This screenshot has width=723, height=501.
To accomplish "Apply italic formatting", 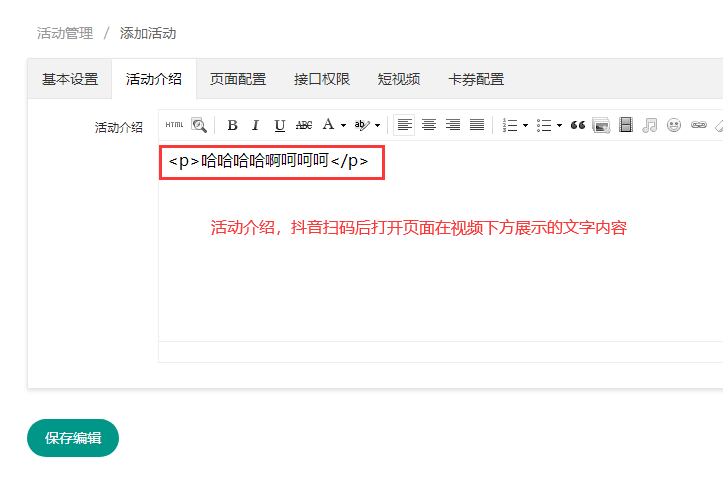I will pyautogui.click(x=255, y=125).
